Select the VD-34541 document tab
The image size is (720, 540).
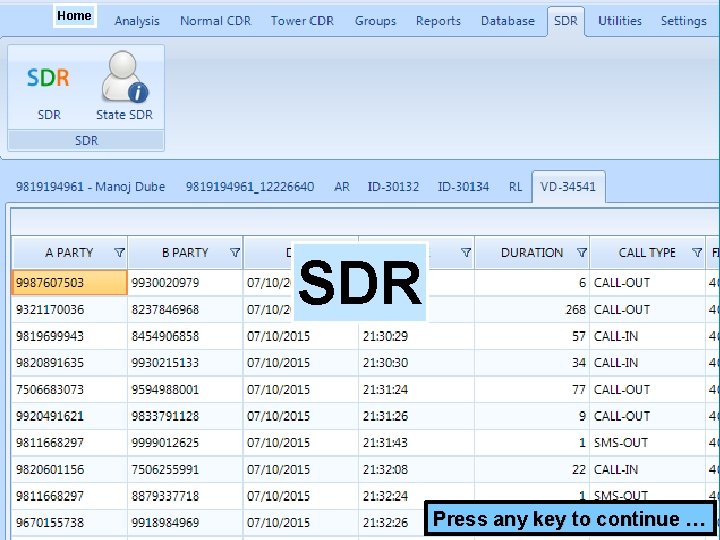pyautogui.click(x=568, y=187)
